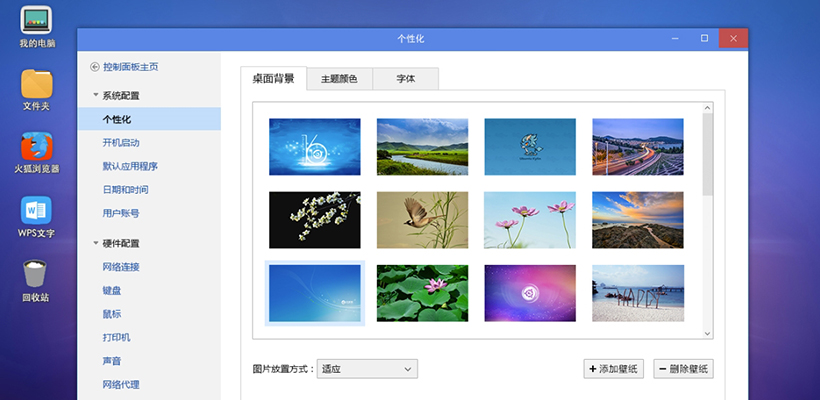Open 鼠标 settings
The height and width of the screenshot is (400, 820).
tap(112, 314)
